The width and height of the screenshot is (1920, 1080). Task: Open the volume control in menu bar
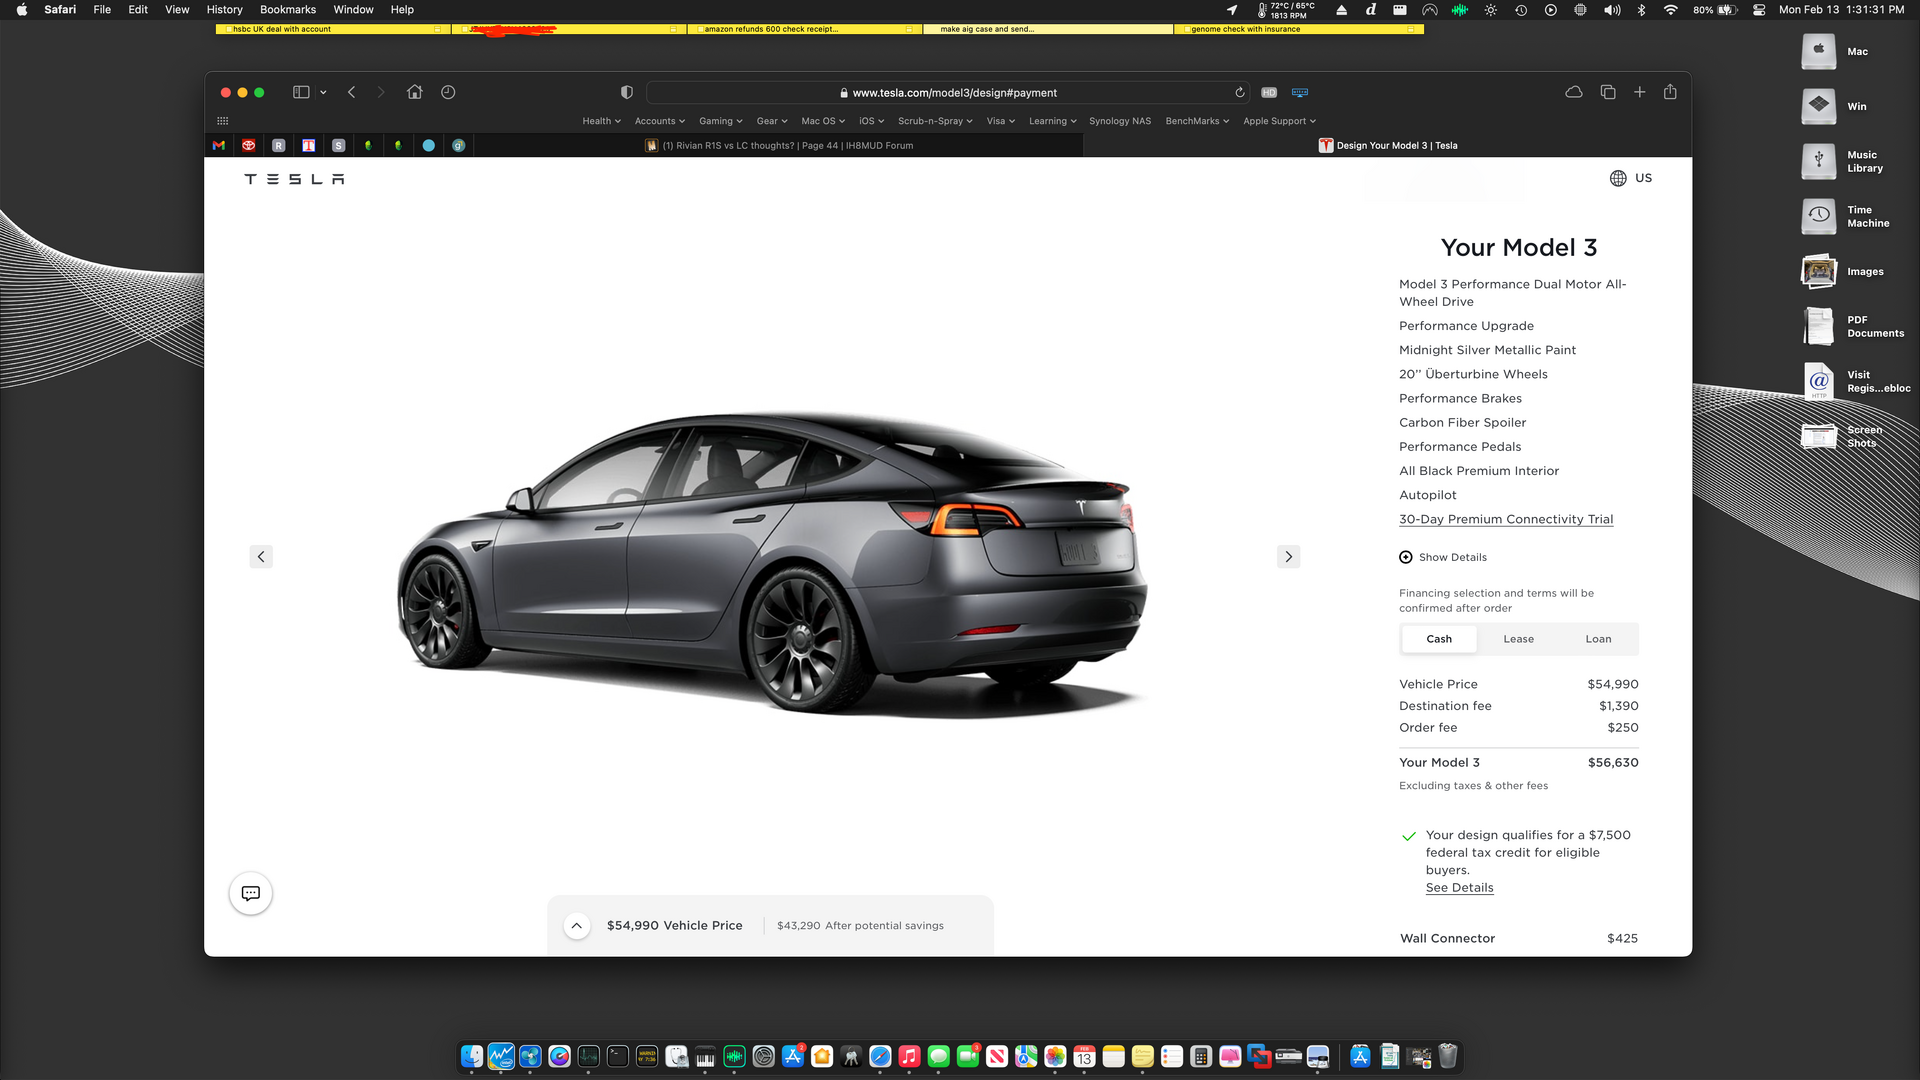pos(1612,10)
